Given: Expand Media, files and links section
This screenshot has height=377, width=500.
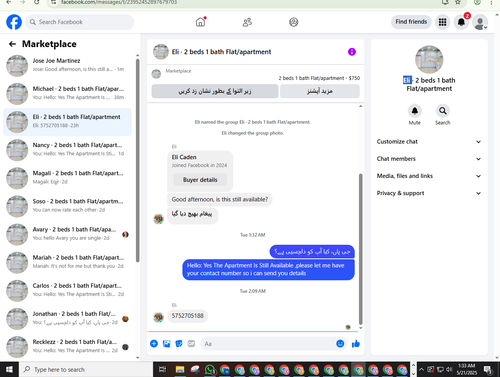Looking at the screenshot, I should (429, 176).
